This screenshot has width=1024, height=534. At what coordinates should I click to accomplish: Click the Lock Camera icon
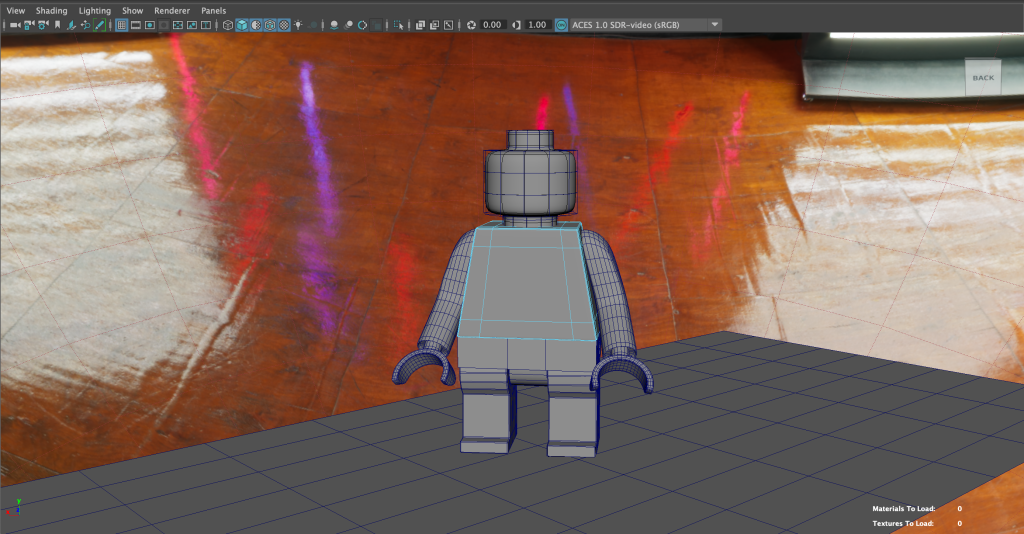(29, 25)
